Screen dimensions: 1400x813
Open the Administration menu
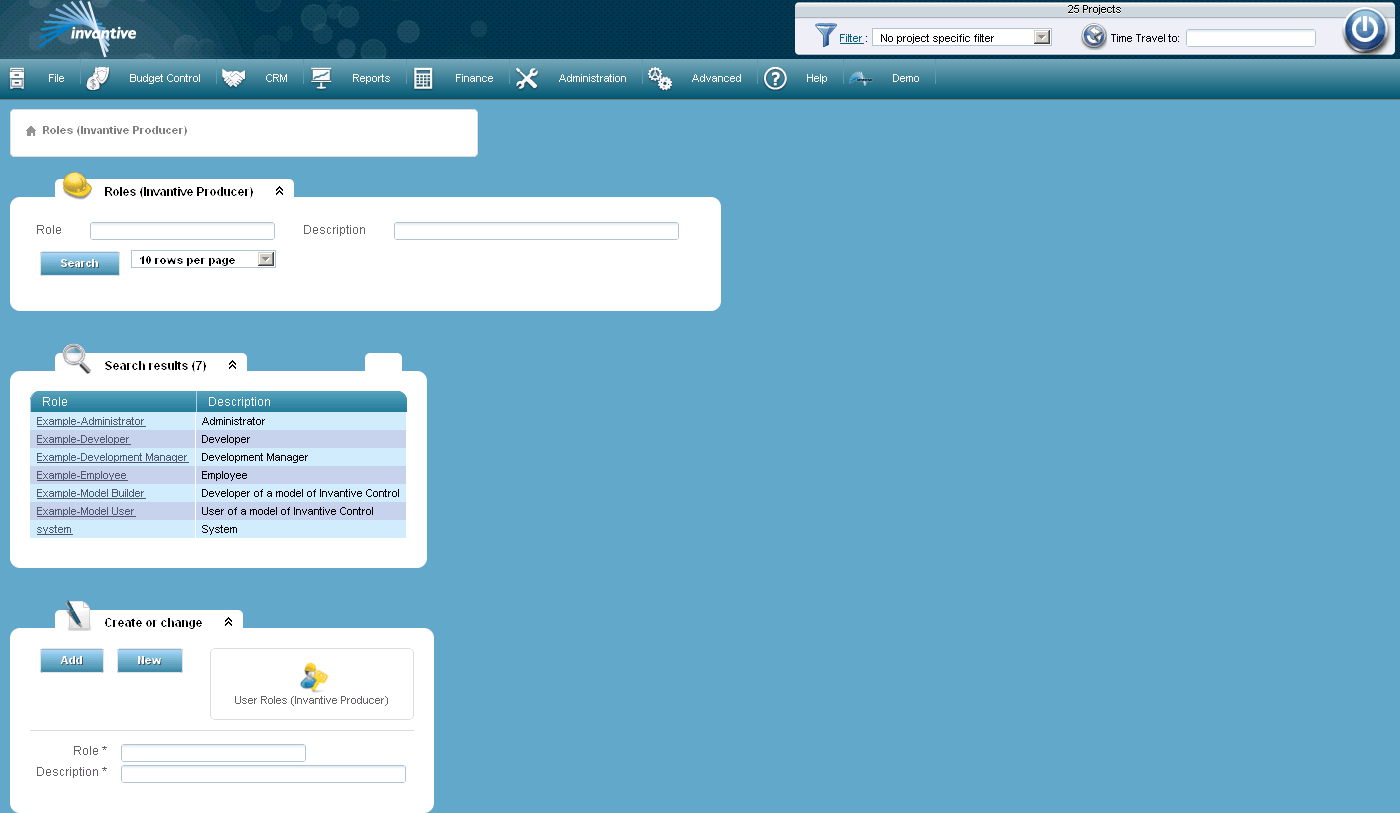tap(592, 77)
